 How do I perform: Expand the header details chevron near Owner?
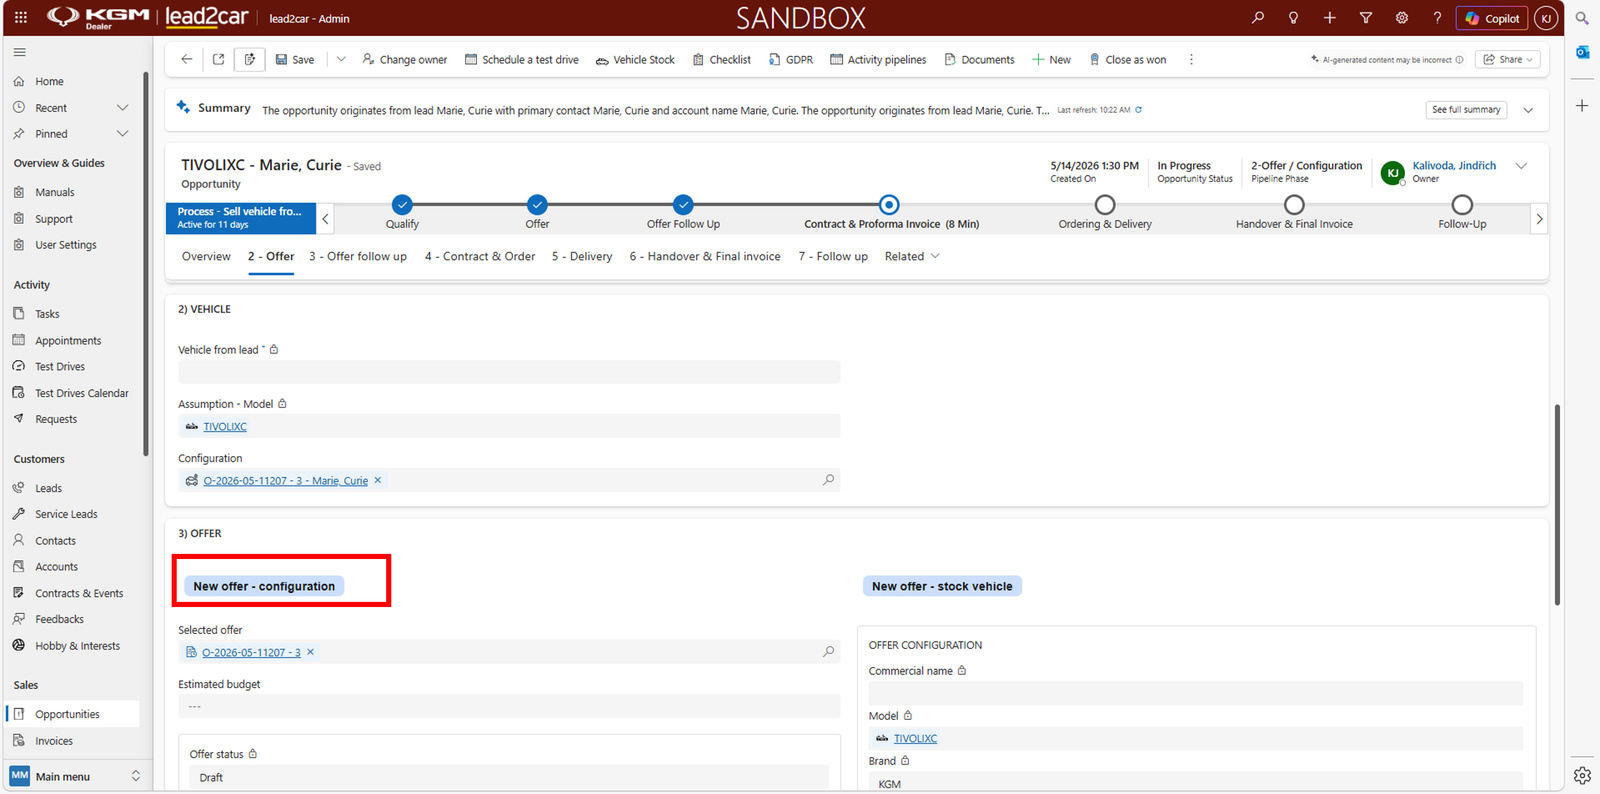tap(1521, 166)
